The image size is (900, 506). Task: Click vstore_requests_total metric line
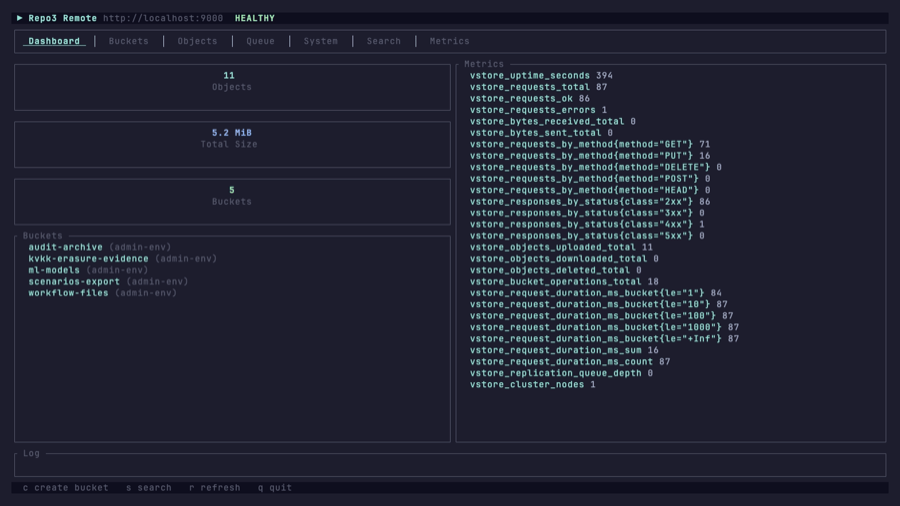pyautogui.click(x=538, y=87)
